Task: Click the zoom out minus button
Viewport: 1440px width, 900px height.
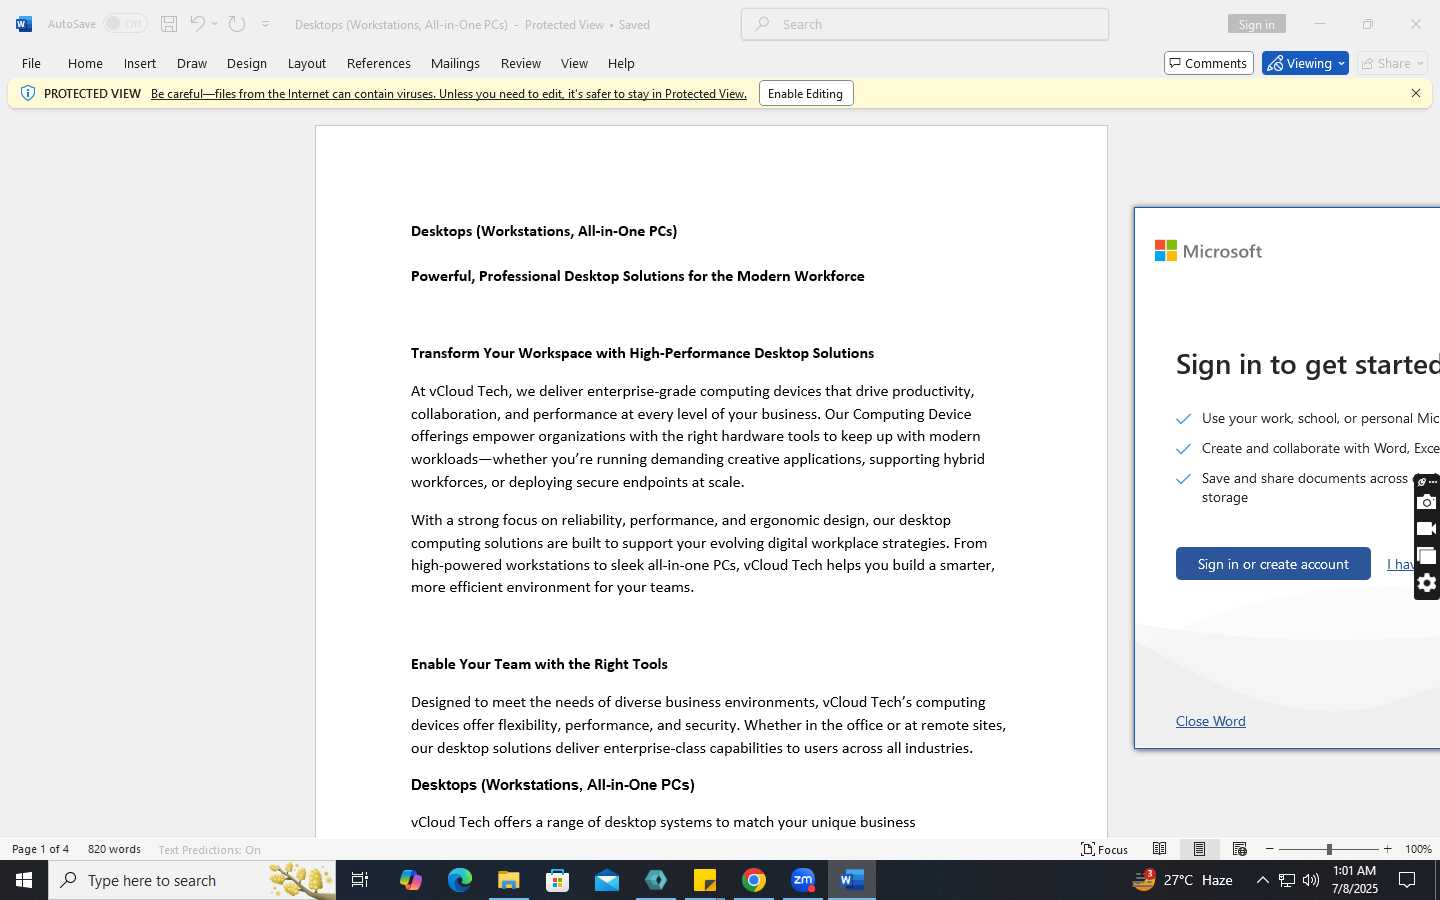Action: point(1270,849)
